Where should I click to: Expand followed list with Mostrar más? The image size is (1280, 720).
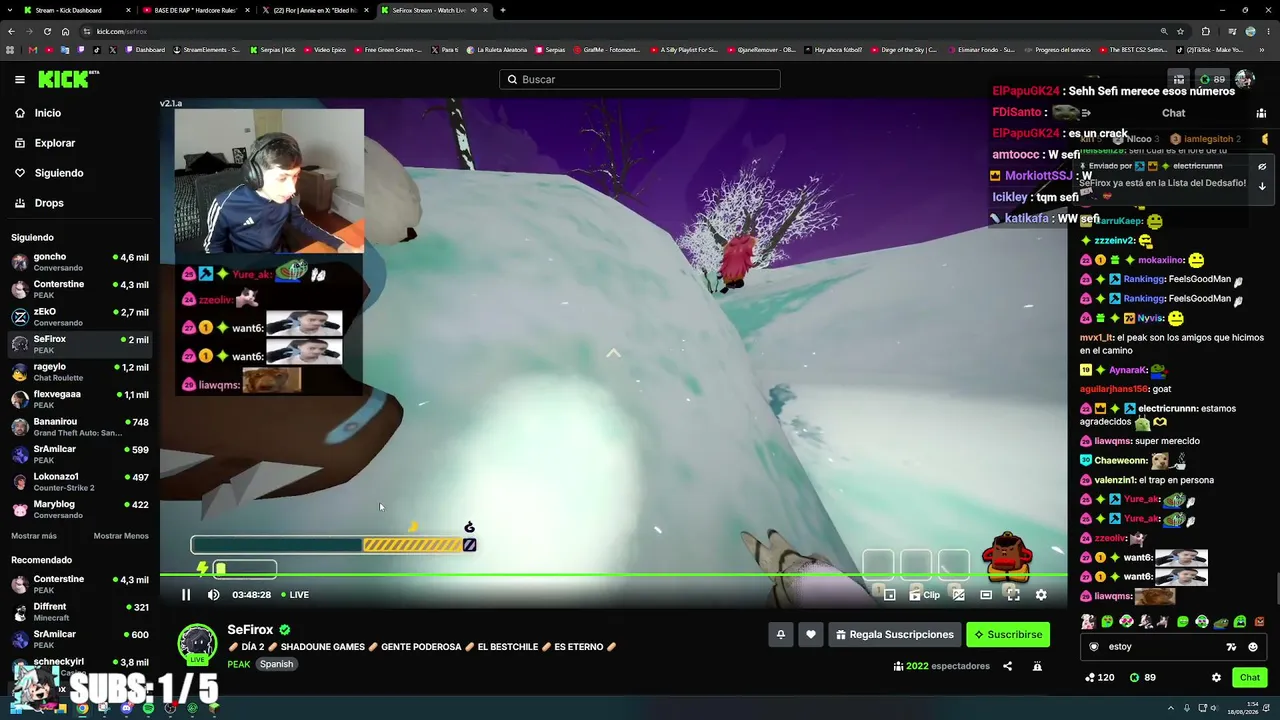tap(34, 536)
